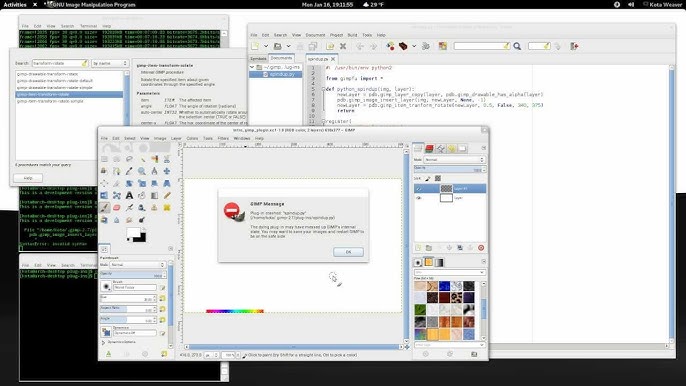Select the Paintbrush tool in the toolbox

coord(104,207)
